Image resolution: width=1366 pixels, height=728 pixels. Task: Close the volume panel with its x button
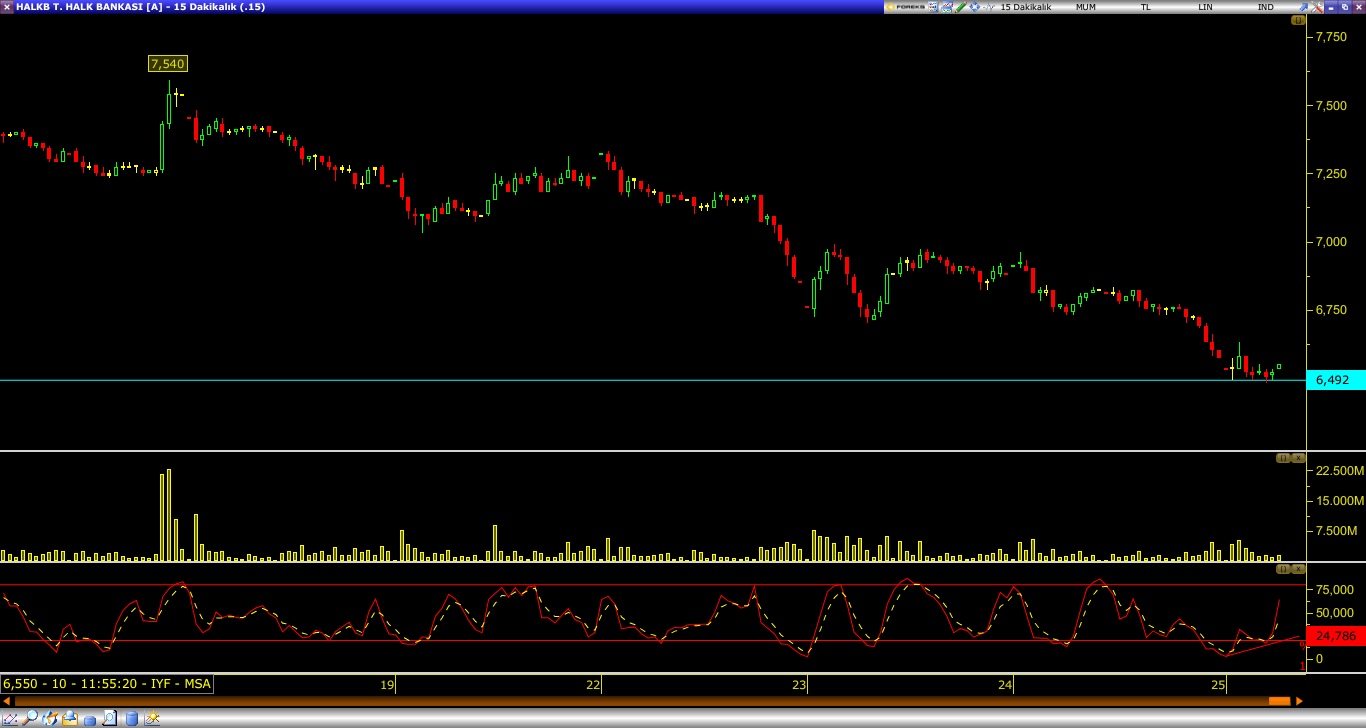click(x=1298, y=458)
